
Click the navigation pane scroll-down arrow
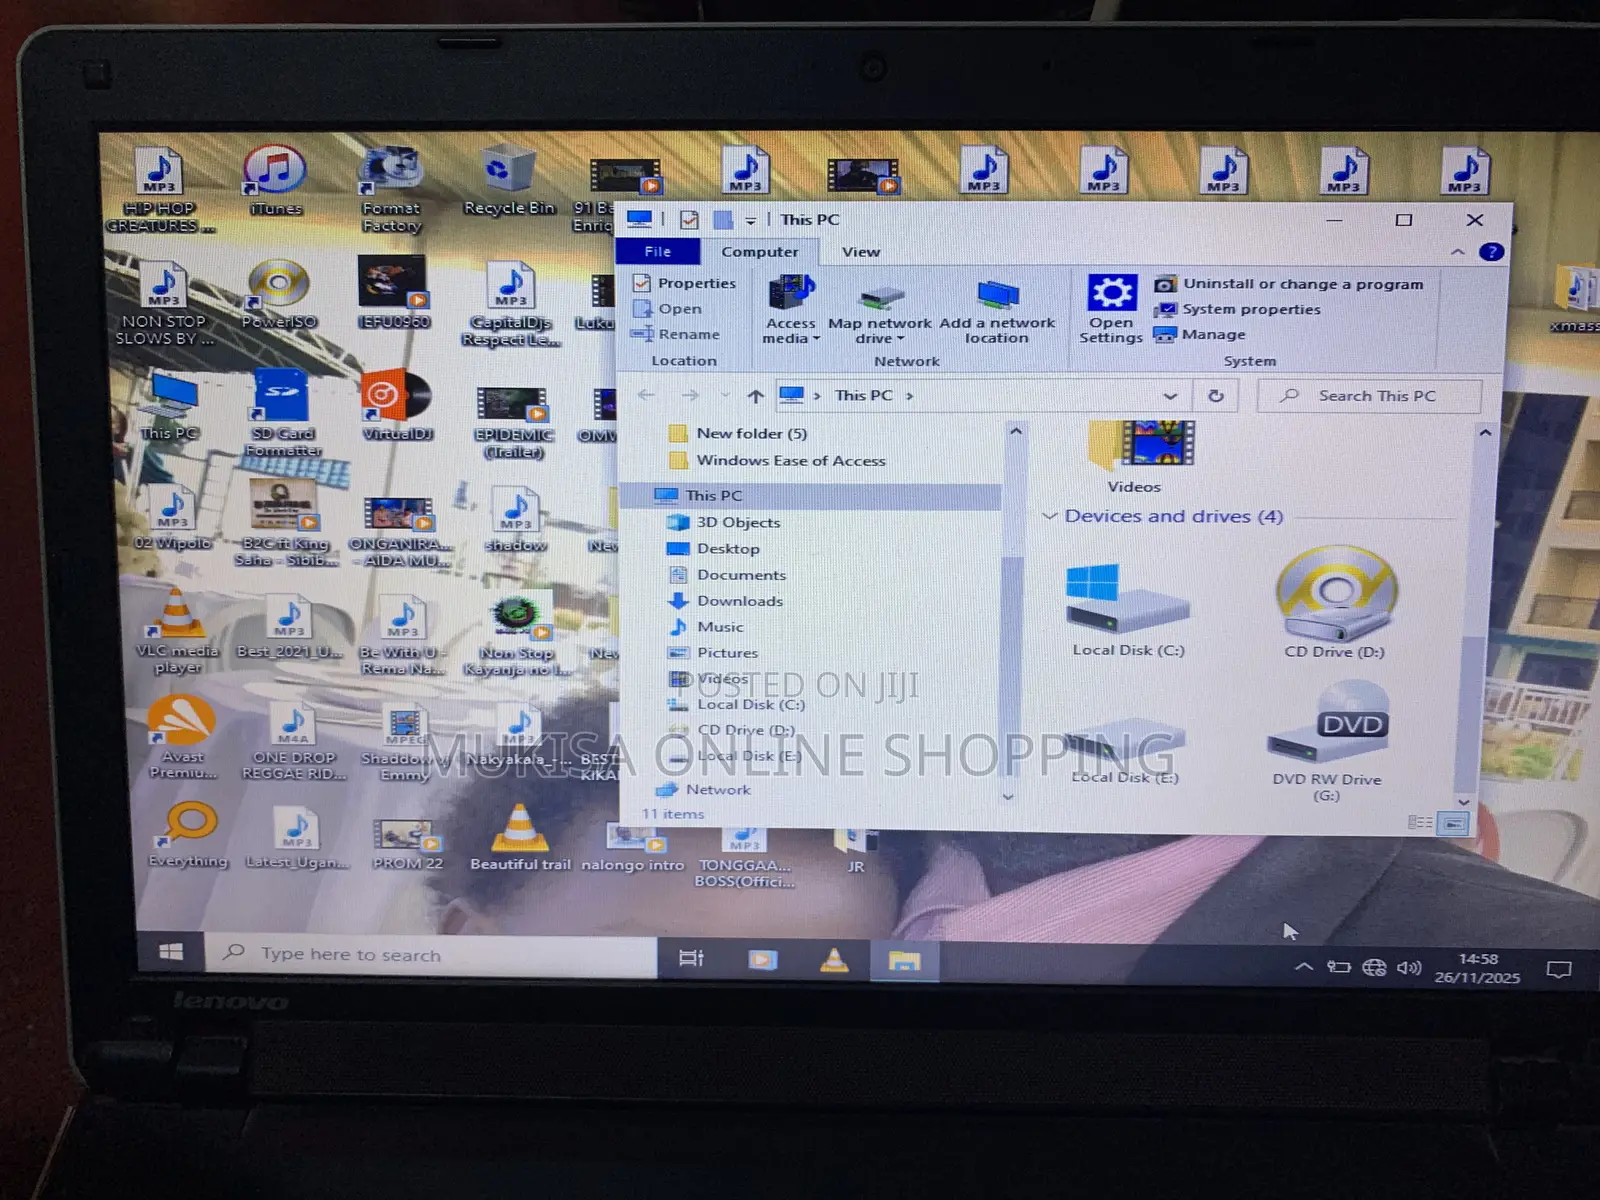[1008, 797]
